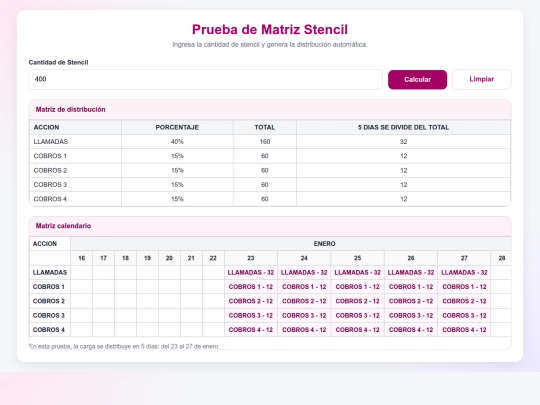Click the Matriz calendario section header
The width and height of the screenshot is (540, 405).
pyautogui.click(x=270, y=226)
